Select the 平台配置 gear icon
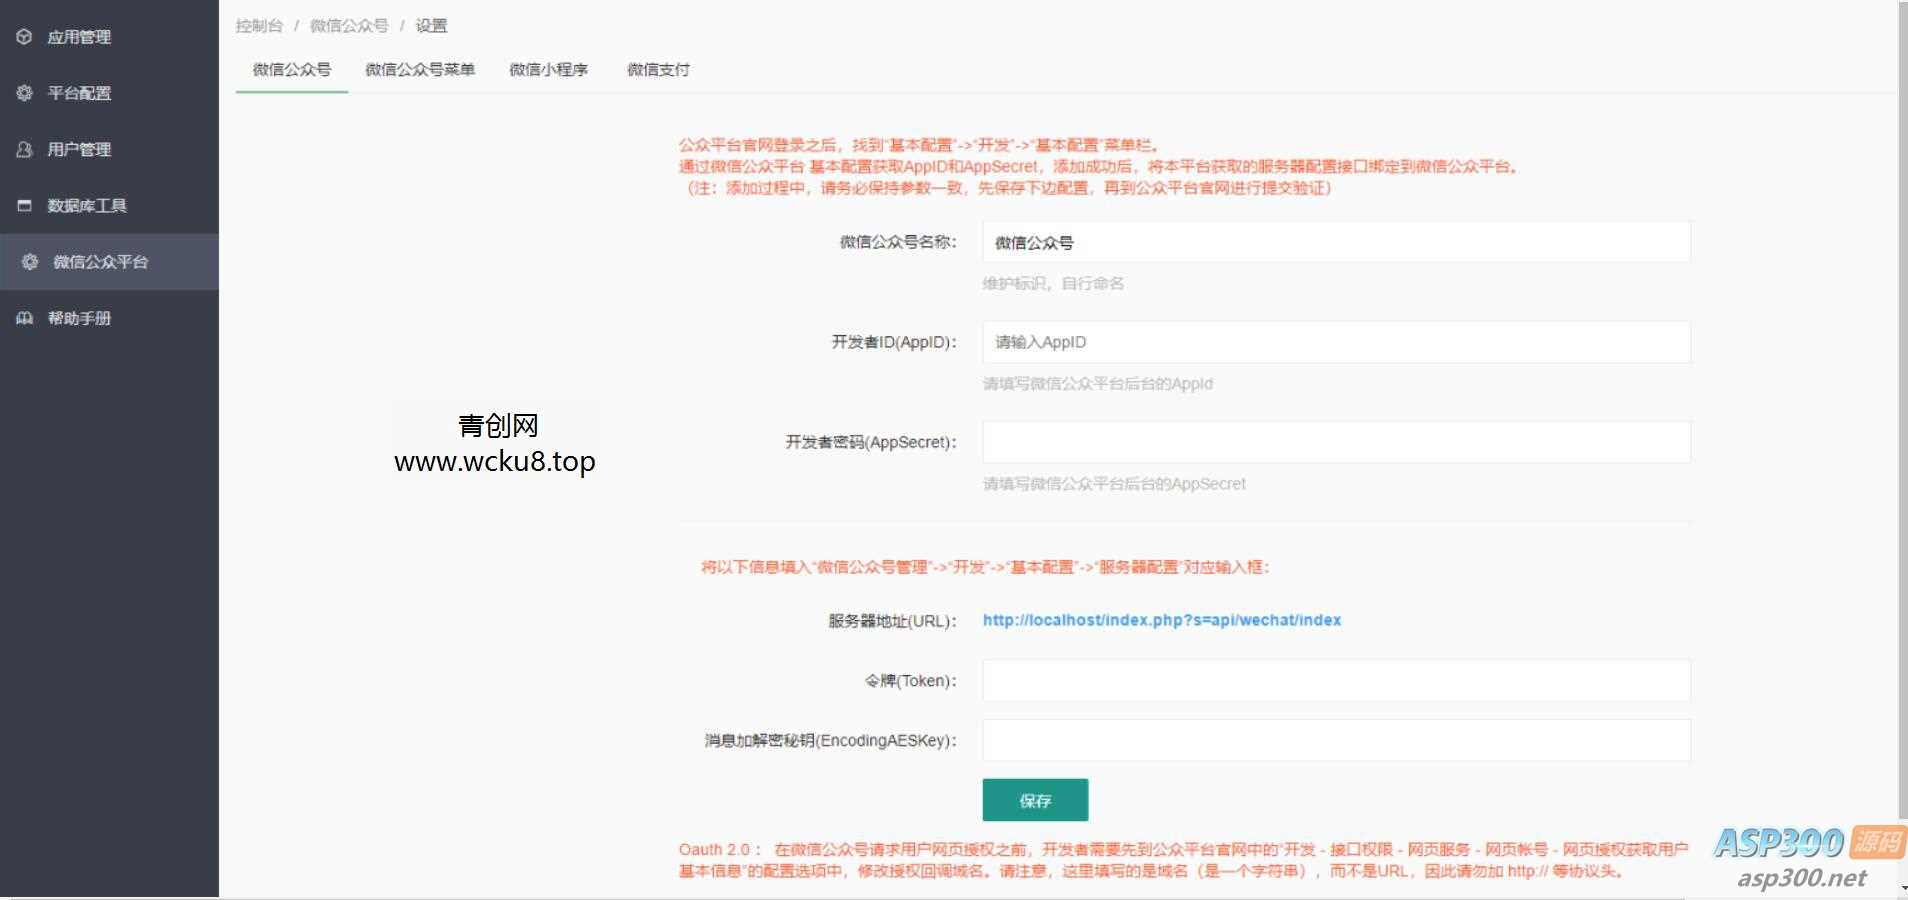The height and width of the screenshot is (900, 1908). coord(24,93)
